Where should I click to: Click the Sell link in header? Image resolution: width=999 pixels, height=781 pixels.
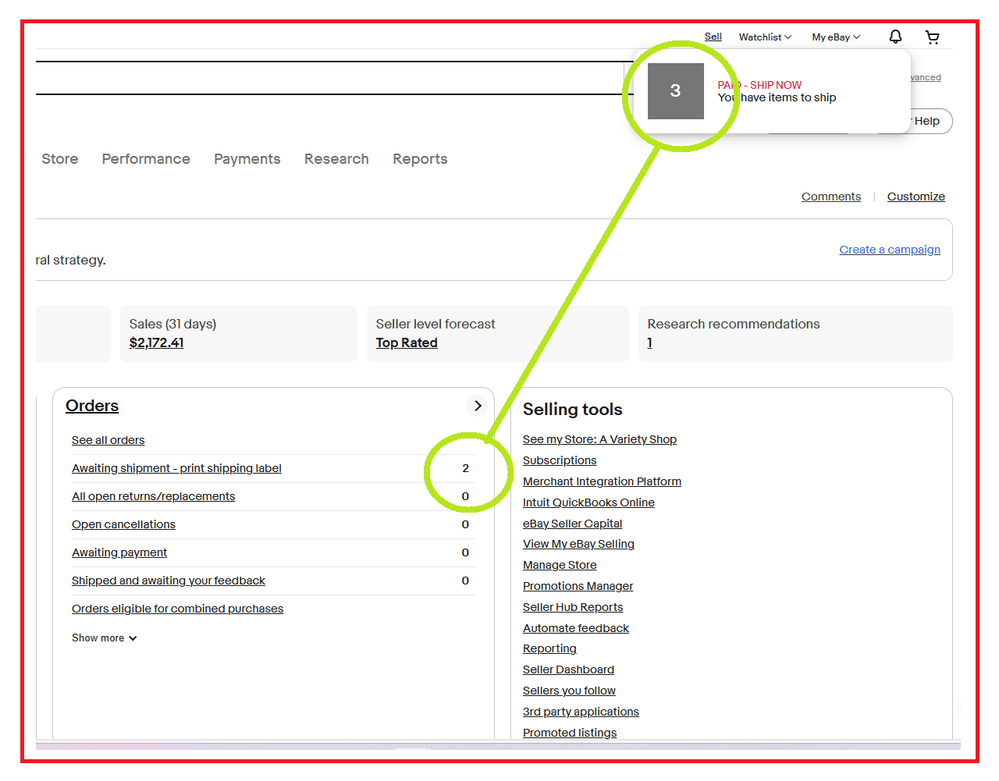click(713, 37)
